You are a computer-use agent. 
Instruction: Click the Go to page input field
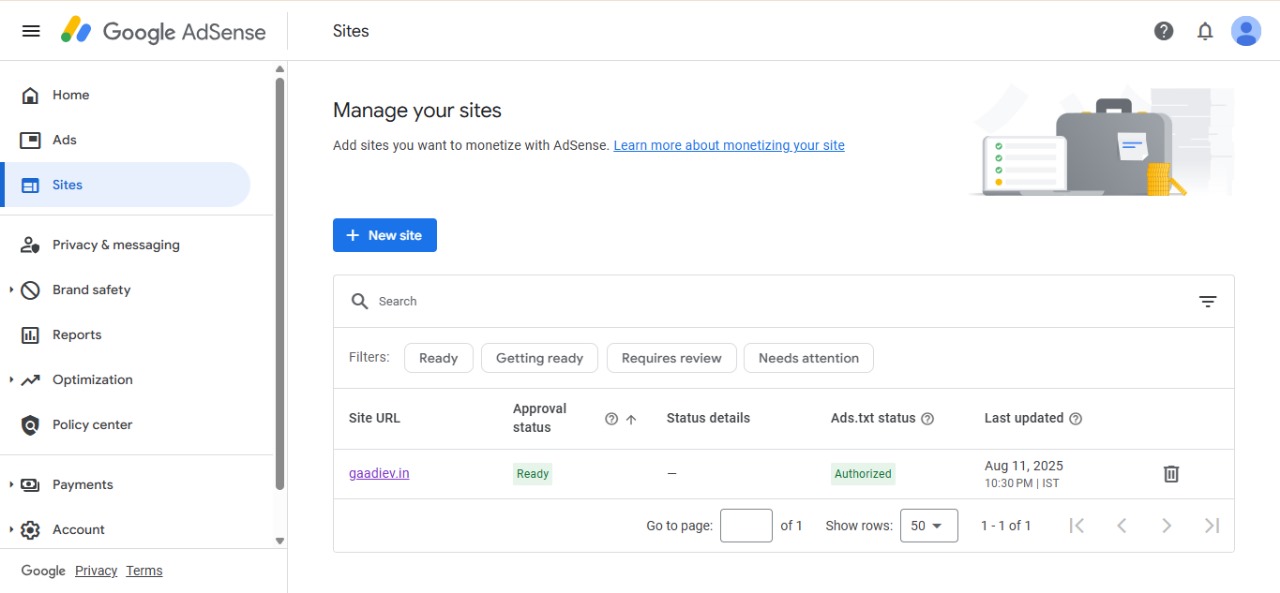pos(746,526)
